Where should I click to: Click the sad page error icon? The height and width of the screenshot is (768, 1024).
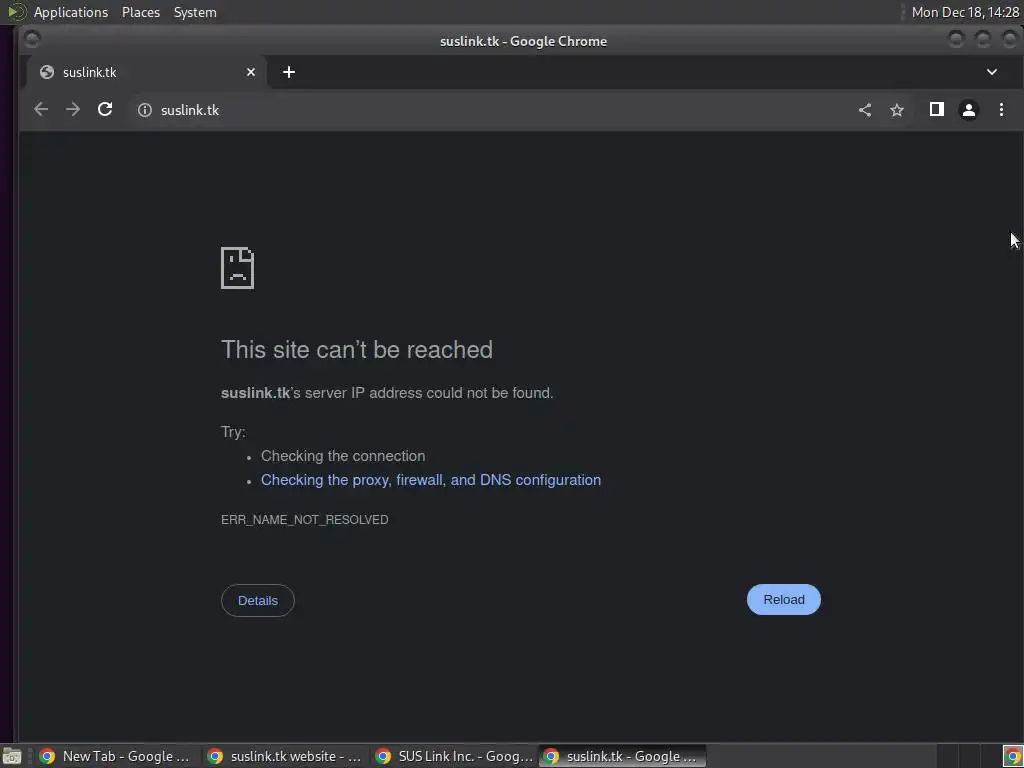pos(238,268)
